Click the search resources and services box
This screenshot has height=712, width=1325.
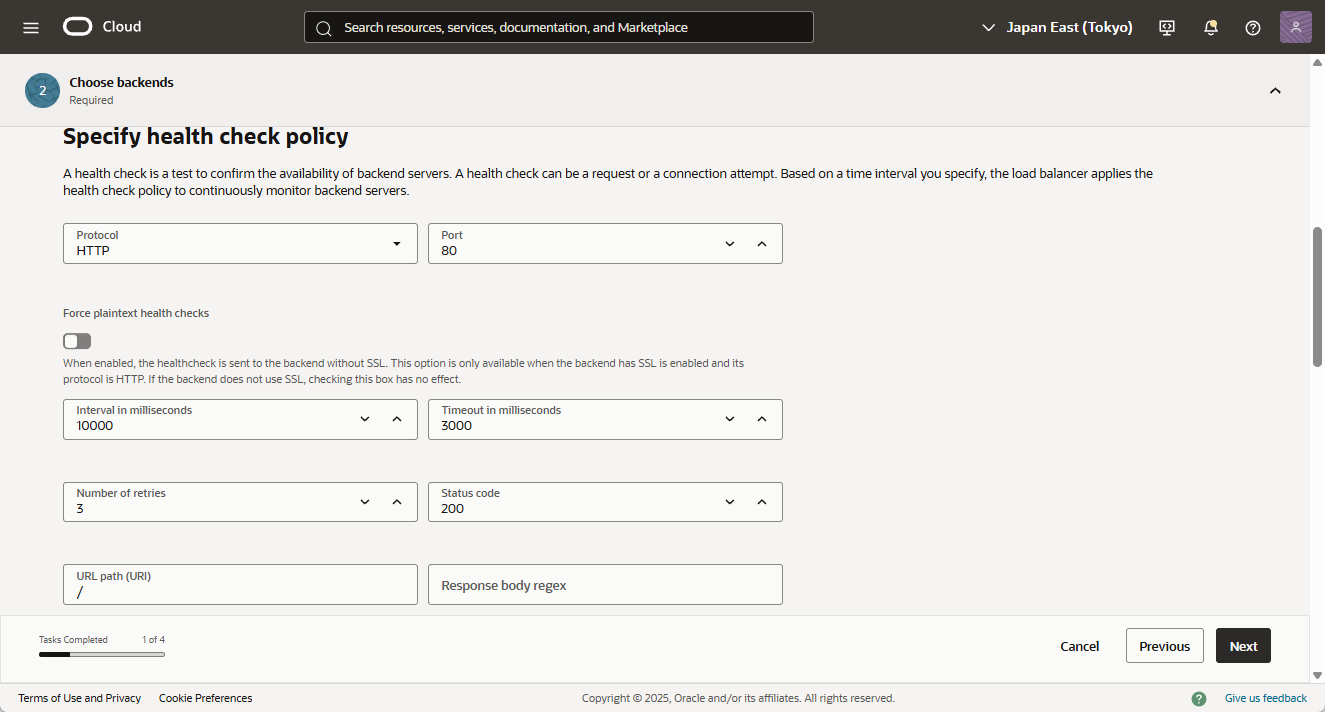(559, 27)
